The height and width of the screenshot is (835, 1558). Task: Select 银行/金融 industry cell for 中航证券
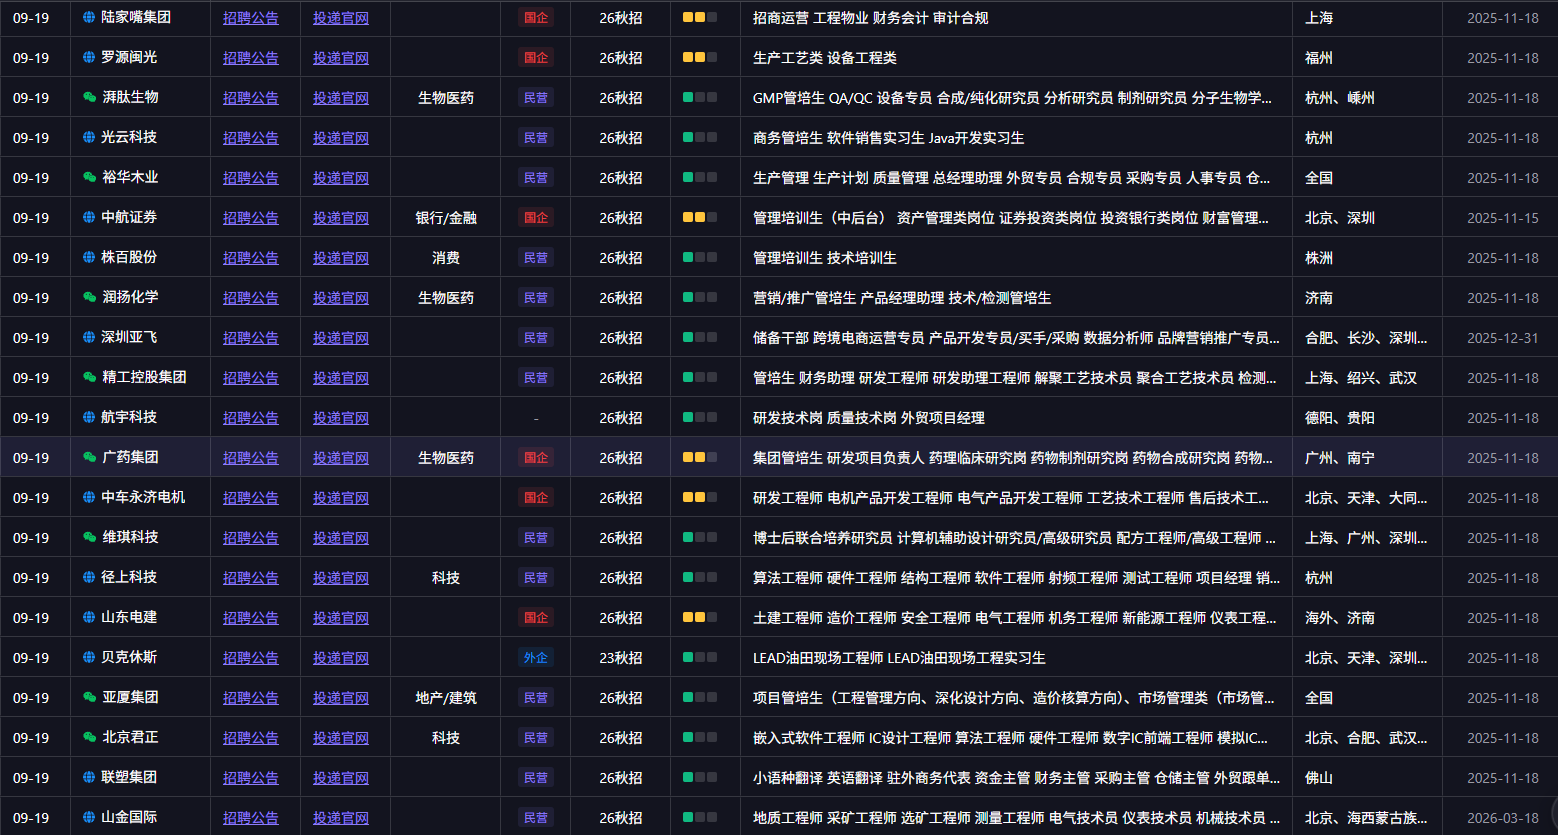446,218
